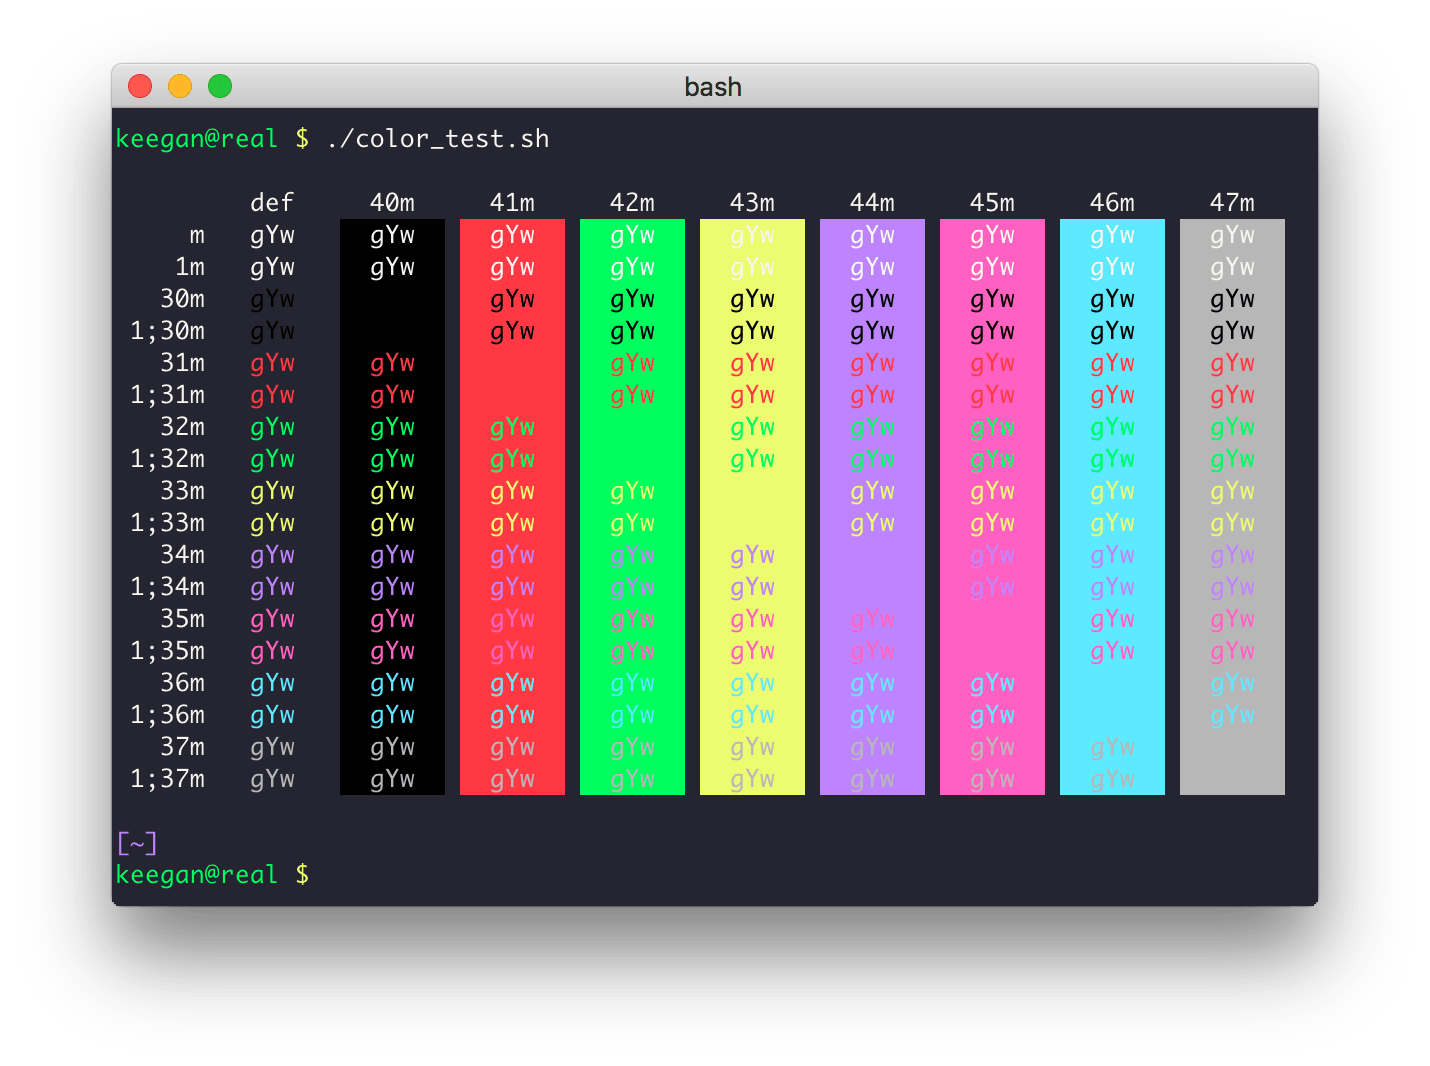Select the 1;37m row label
The height and width of the screenshot is (1066, 1430).
click(x=167, y=779)
